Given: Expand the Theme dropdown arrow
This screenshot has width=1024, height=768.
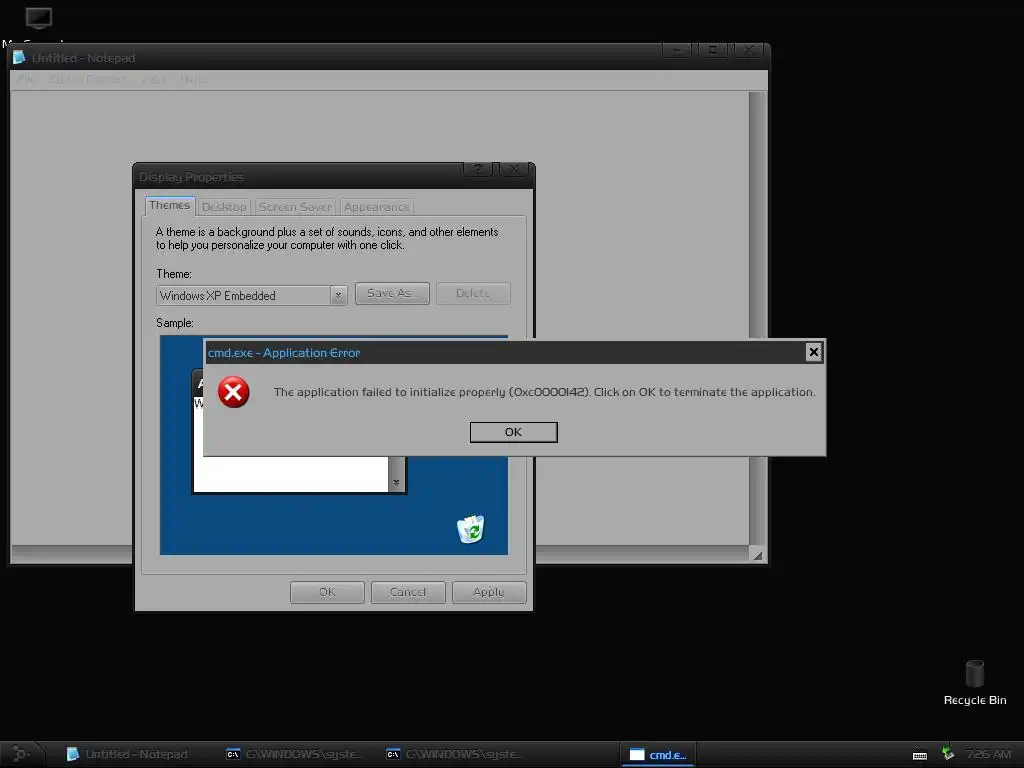Looking at the screenshot, I should (338, 295).
